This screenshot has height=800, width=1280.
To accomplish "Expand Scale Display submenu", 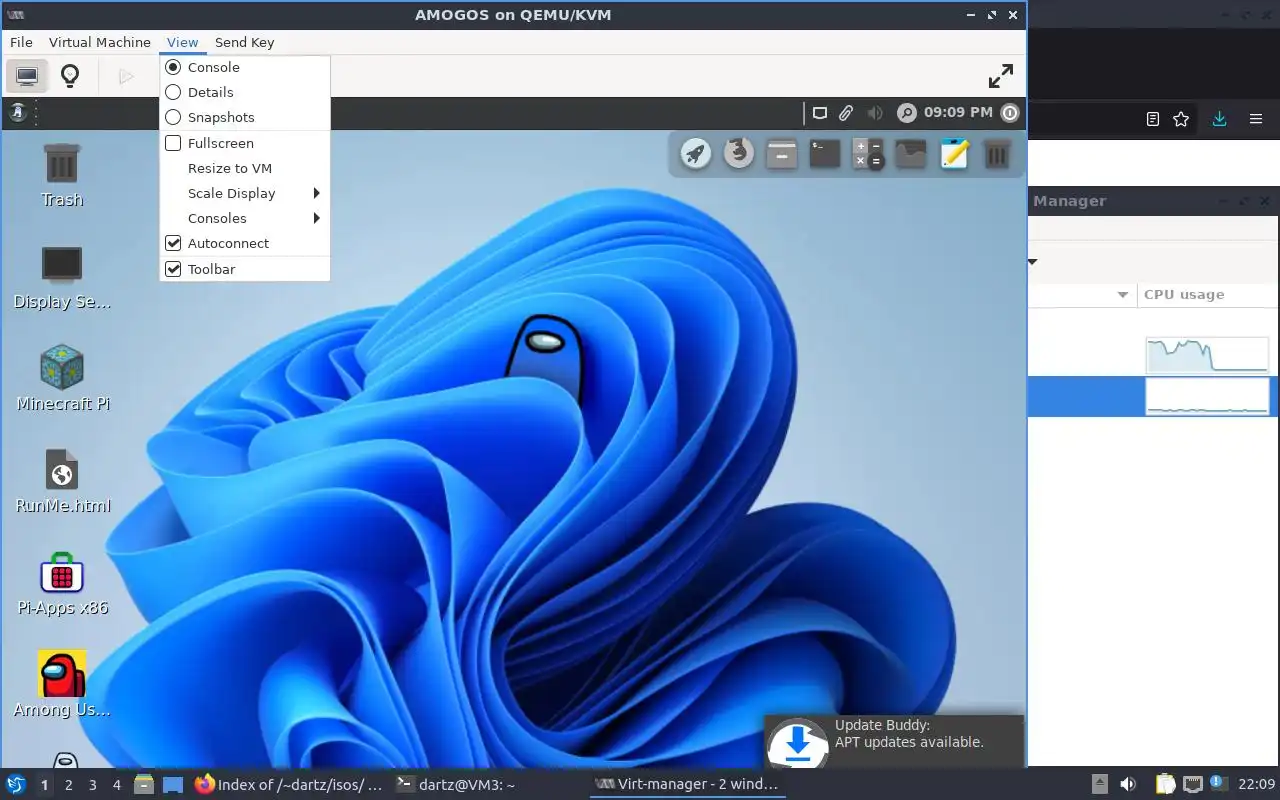I will pos(245,193).
